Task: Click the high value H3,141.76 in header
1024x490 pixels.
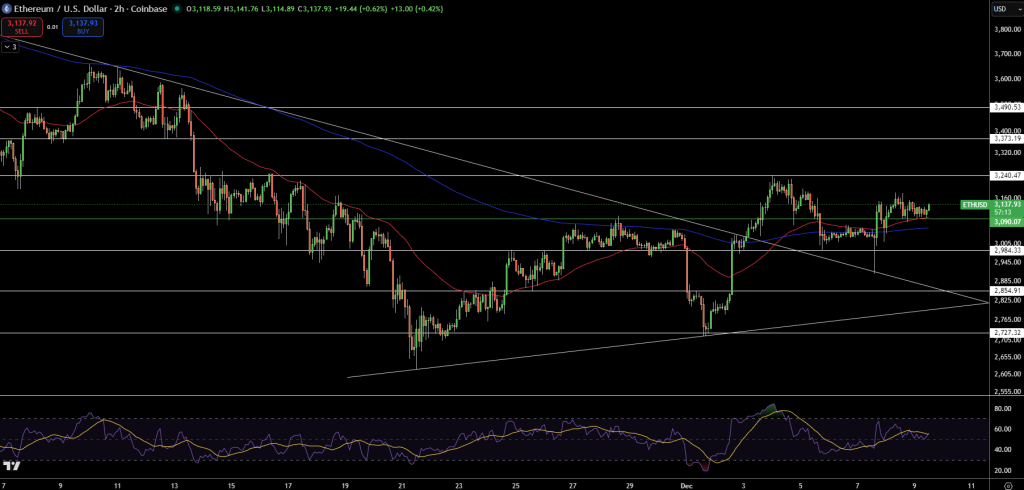Action: pos(239,9)
